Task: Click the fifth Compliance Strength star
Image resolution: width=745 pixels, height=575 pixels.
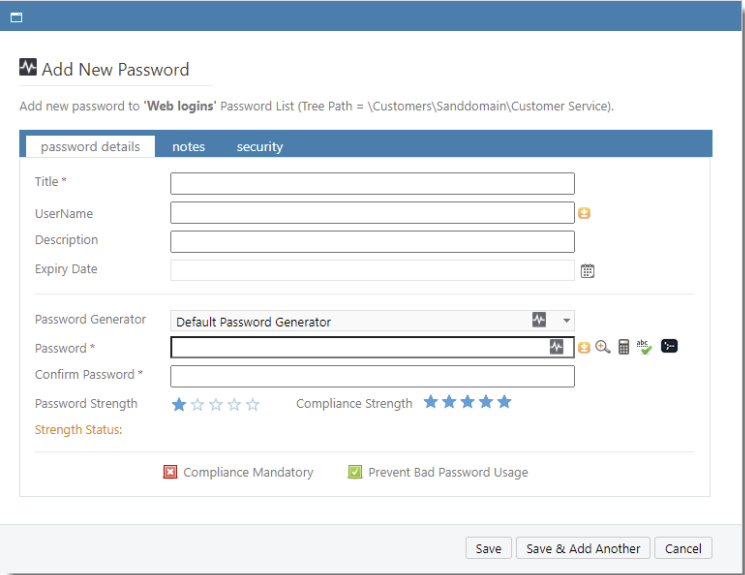Action: coord(504,402)
